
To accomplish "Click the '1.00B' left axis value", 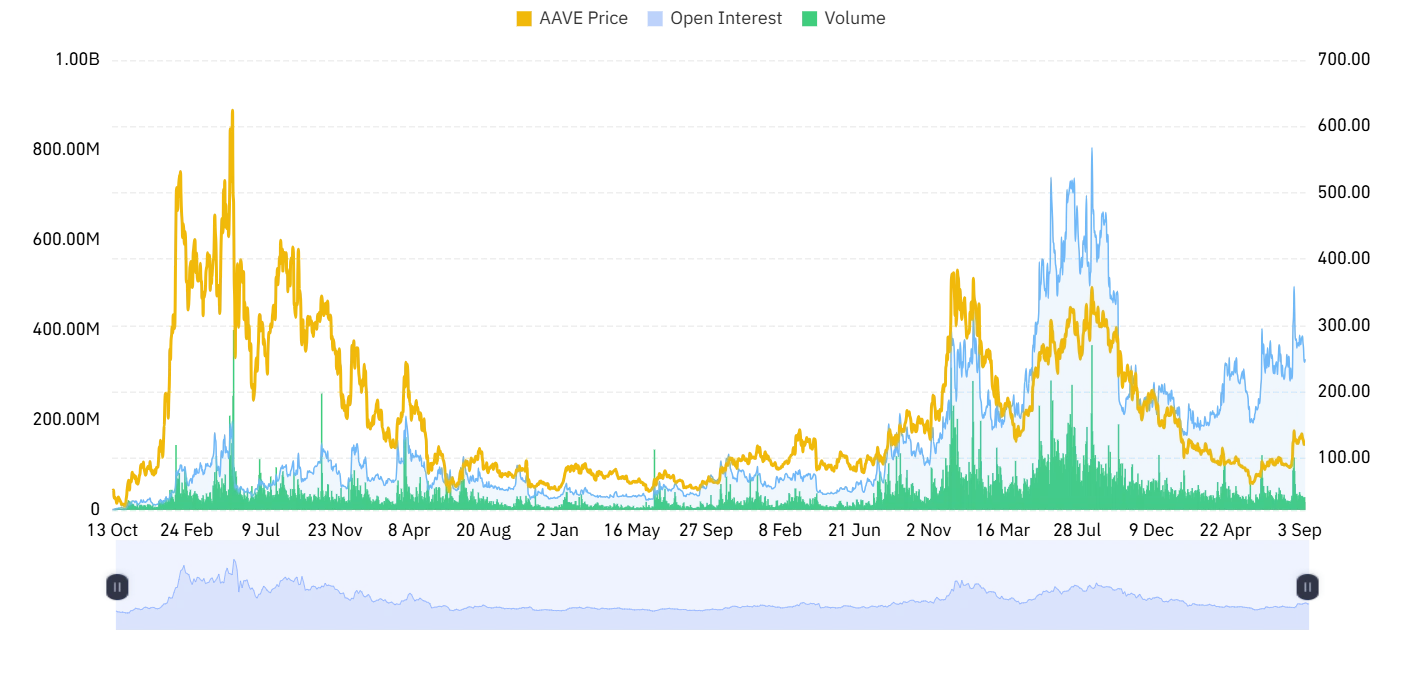I will pyautogui.click(x=77, y=60).
